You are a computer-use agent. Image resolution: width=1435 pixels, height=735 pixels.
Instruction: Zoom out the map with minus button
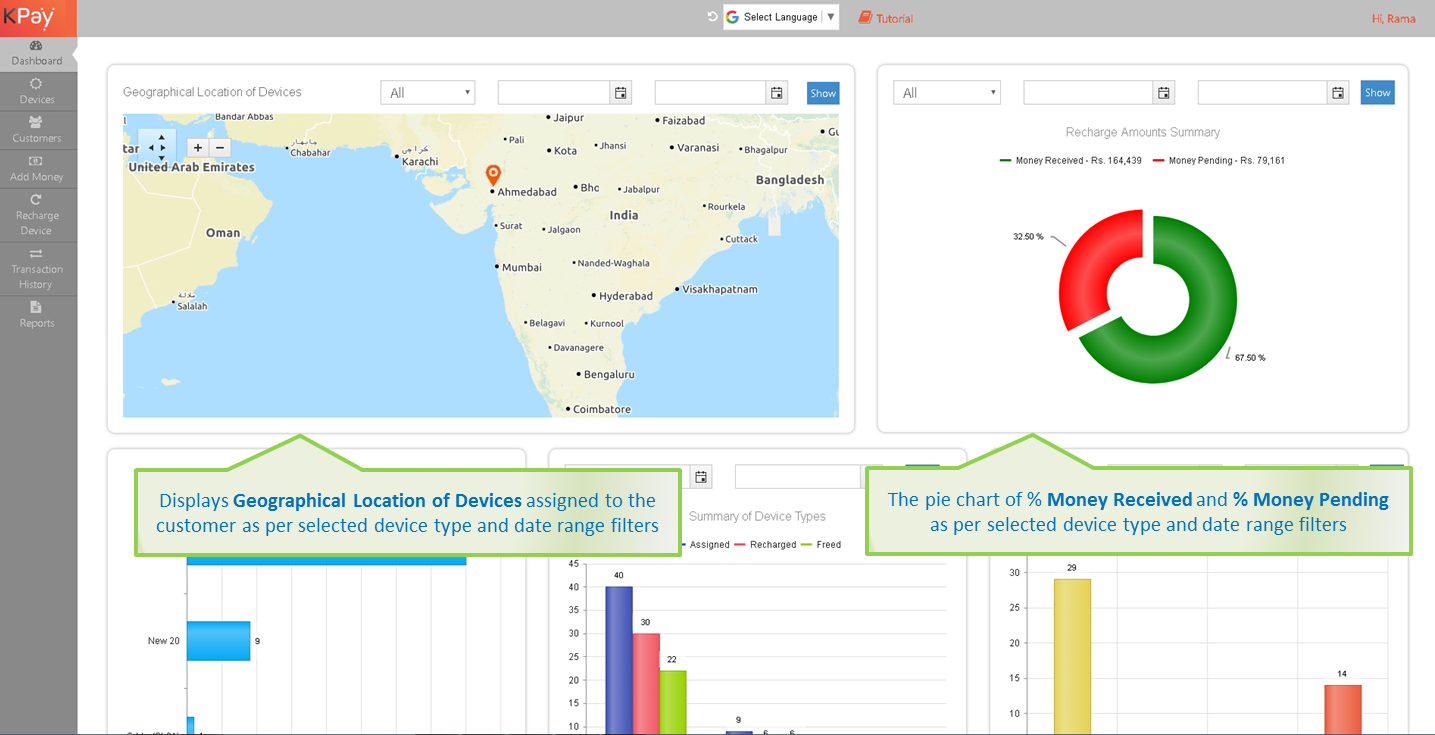point(221,148)
